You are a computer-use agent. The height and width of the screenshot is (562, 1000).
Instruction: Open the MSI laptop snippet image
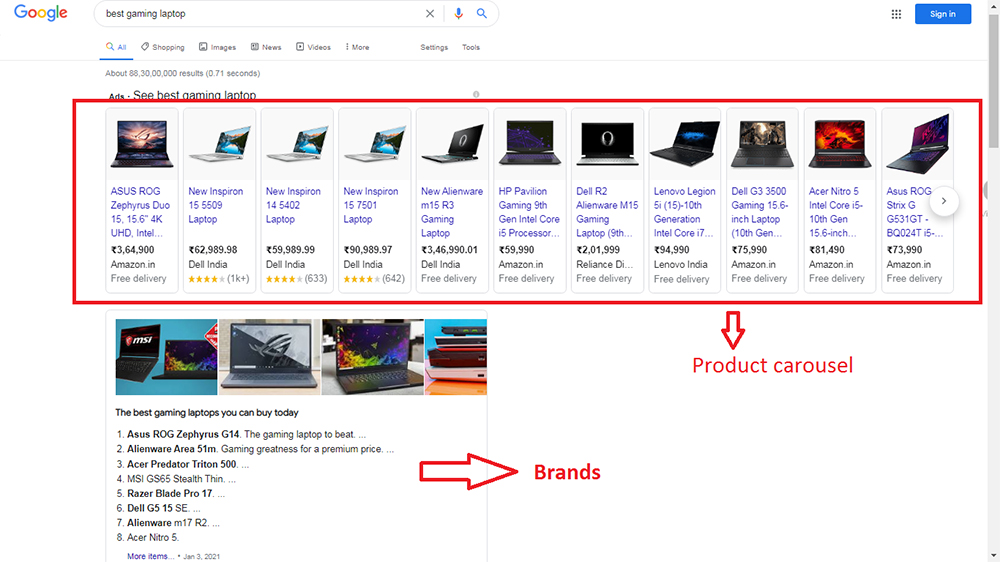tap(166, 357)
